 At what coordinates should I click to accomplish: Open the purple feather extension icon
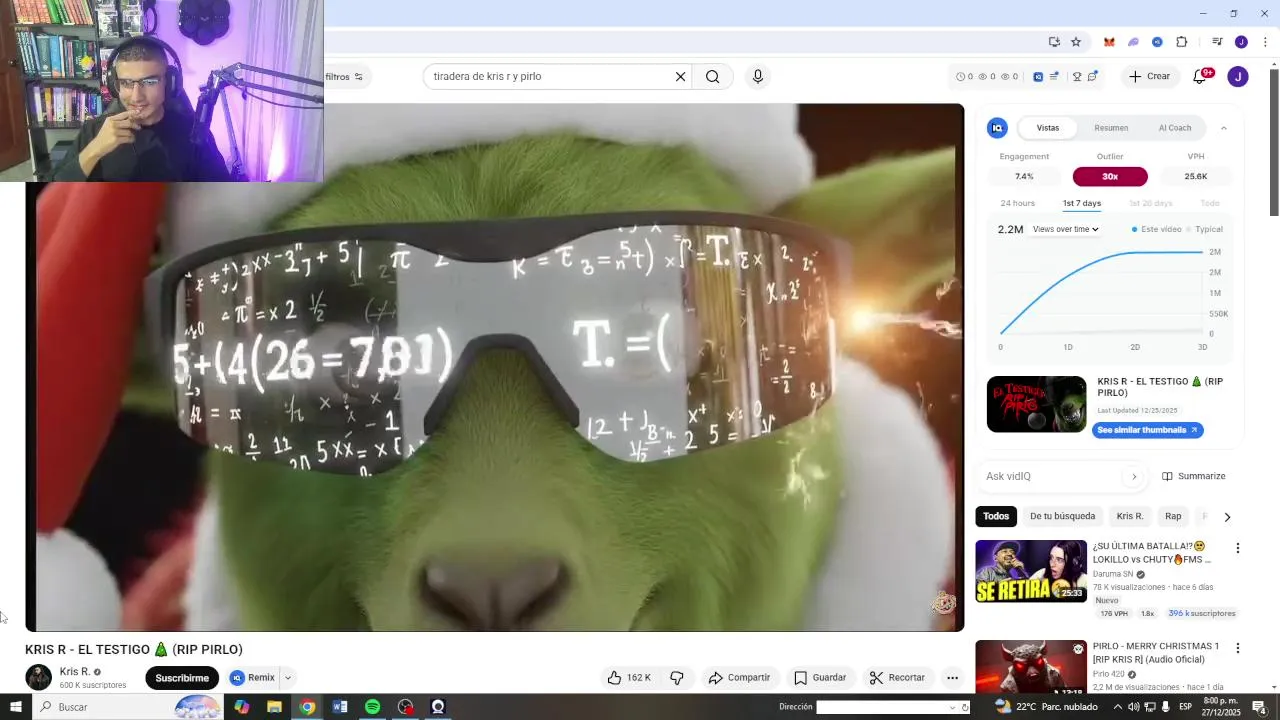pos(1133,42)
